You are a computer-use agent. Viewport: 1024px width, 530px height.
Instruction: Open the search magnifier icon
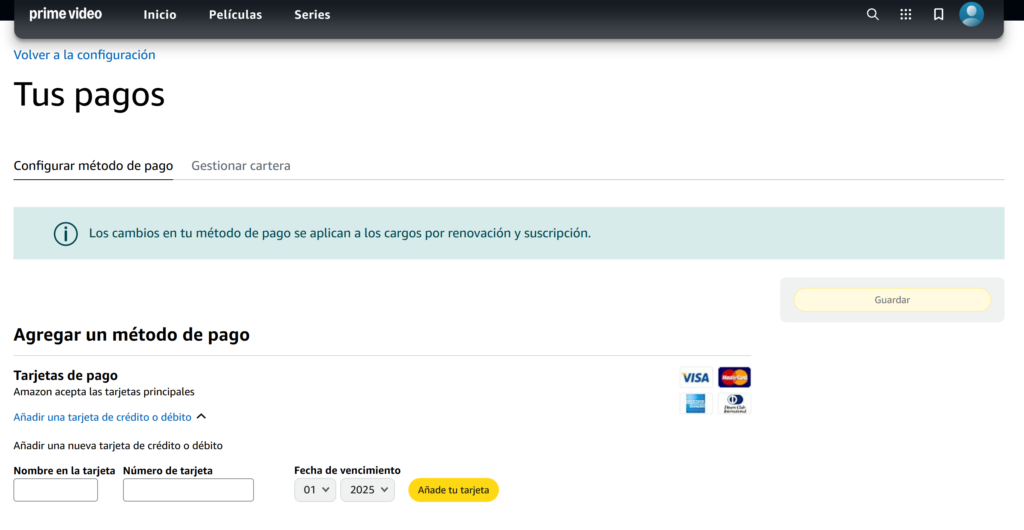tap(872, 14)
